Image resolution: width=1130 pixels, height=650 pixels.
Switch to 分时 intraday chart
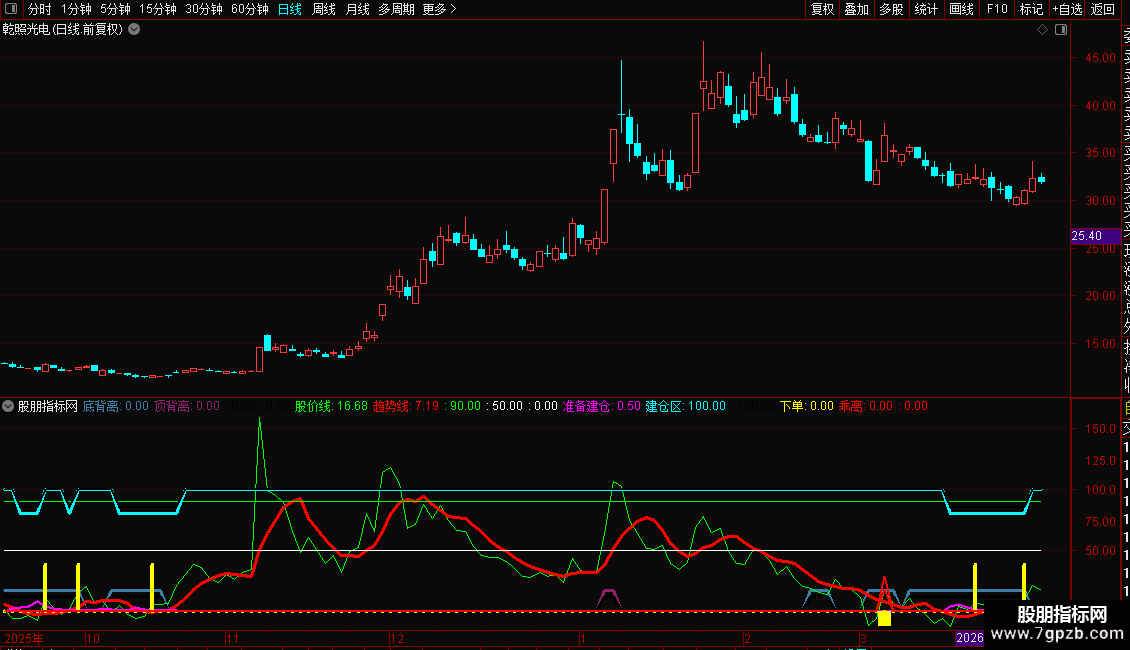[39, 9]
